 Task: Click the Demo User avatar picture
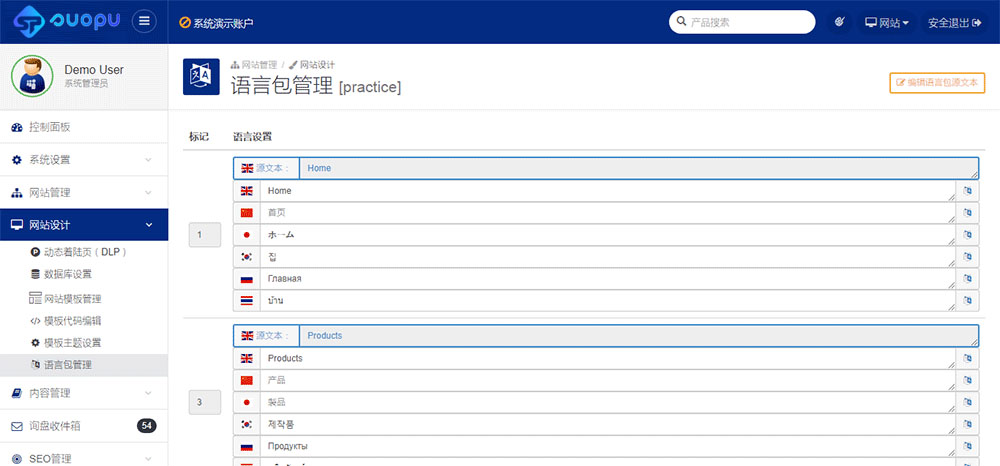[x=32, y=76]
